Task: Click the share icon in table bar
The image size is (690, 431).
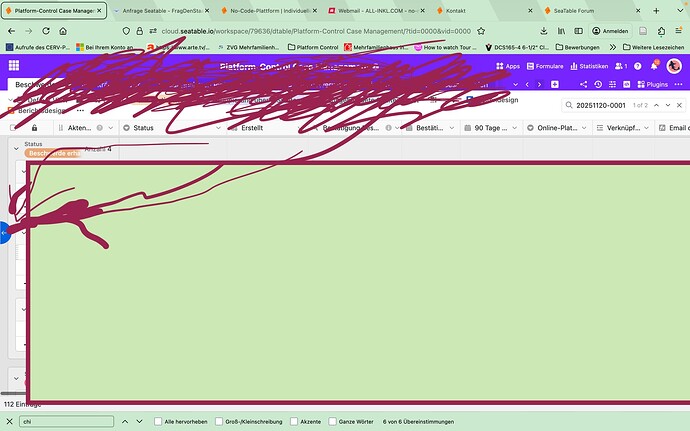Action: point(584,84)
